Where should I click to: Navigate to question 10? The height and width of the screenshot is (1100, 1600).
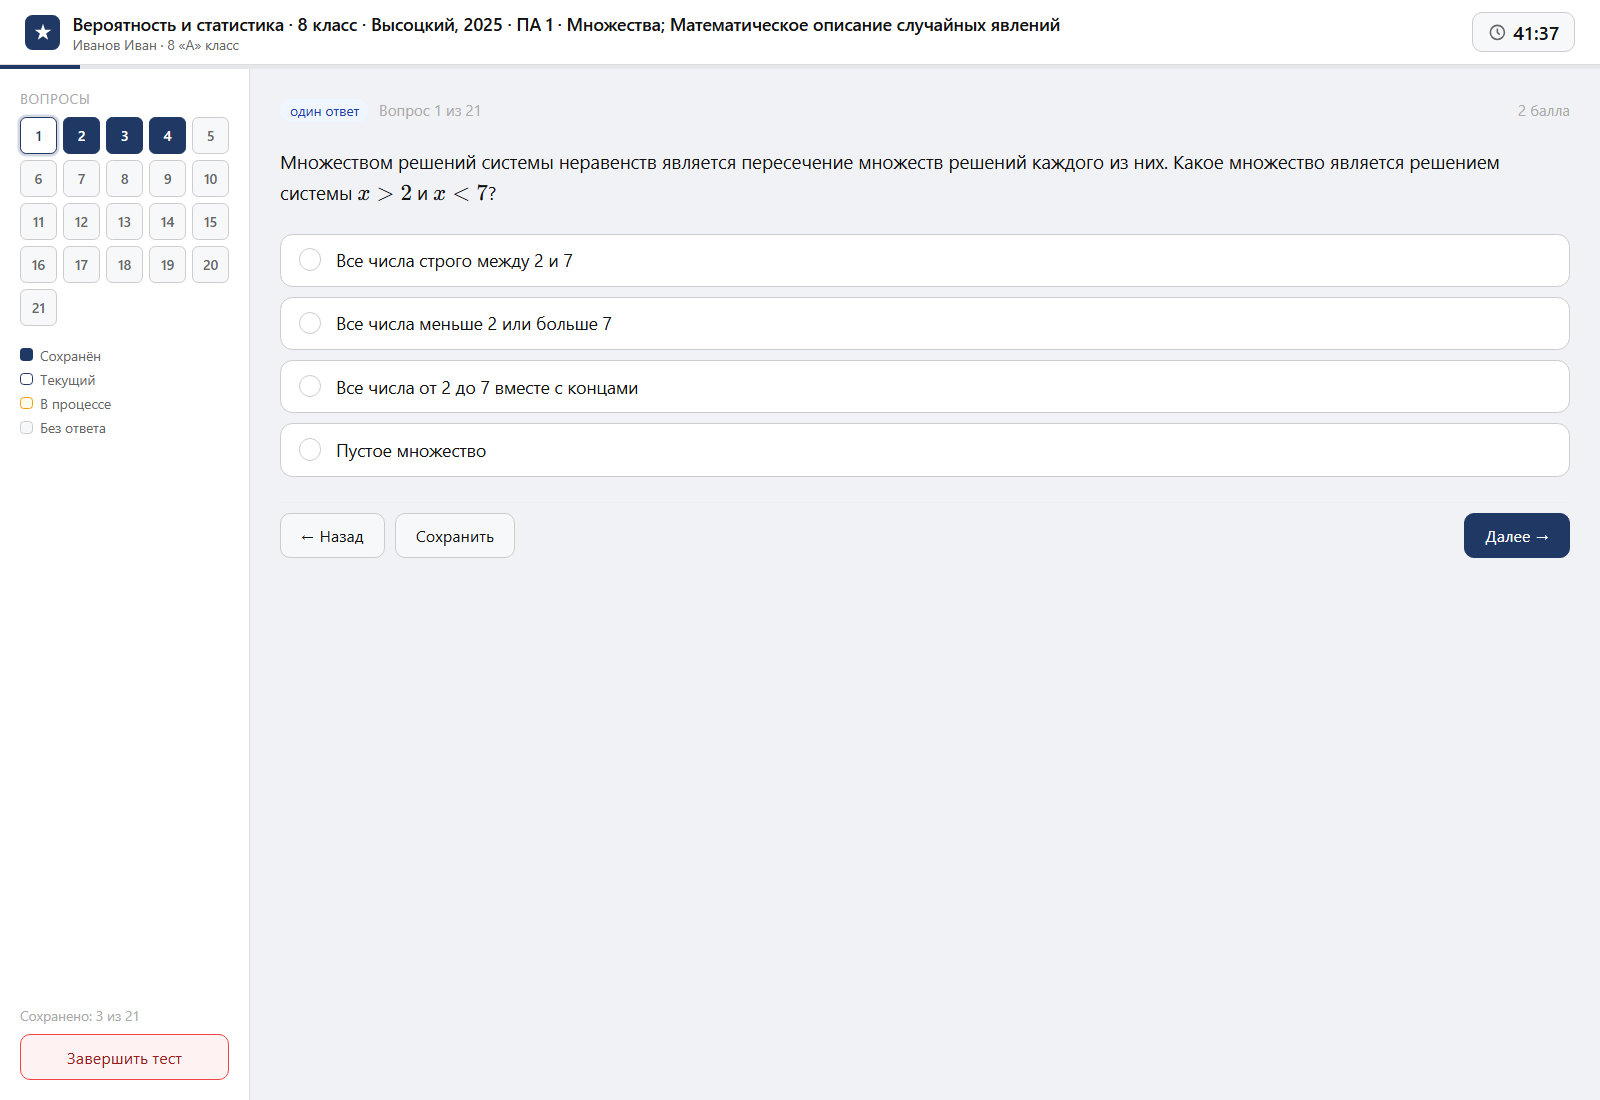210,179
